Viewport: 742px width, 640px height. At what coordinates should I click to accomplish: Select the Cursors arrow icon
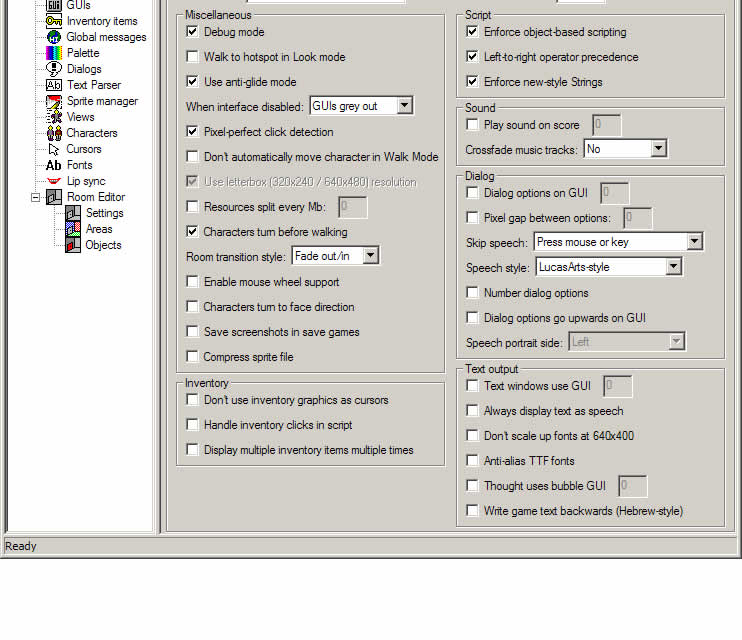point(53,149)
